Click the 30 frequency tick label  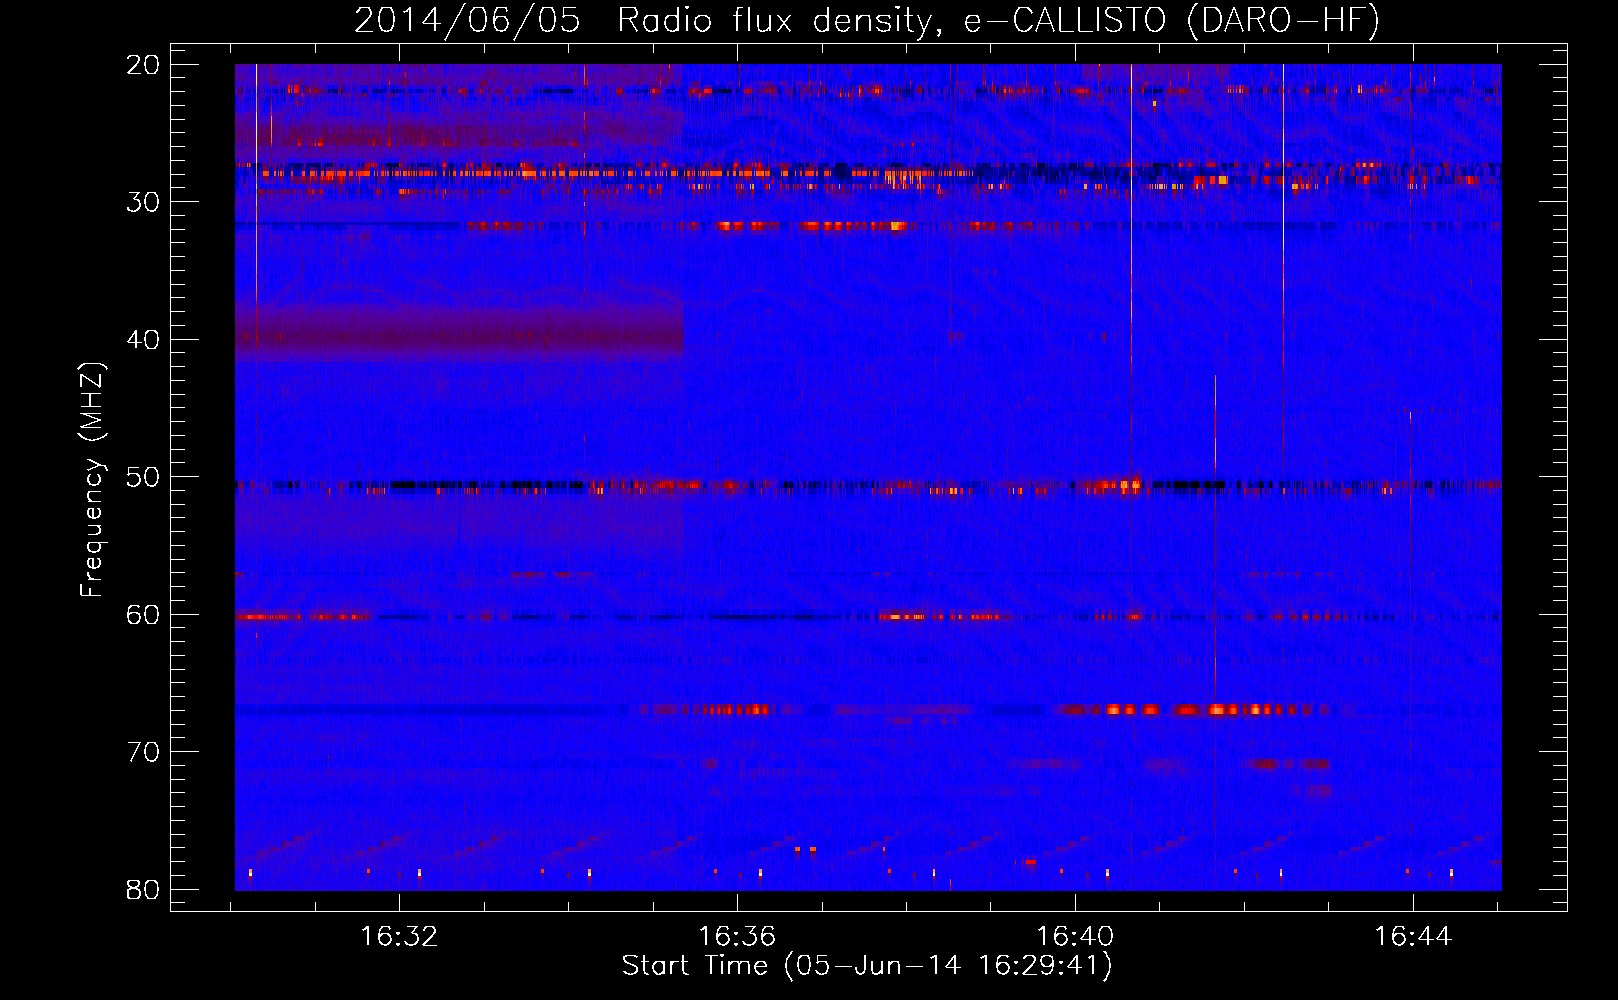[143, 202]
